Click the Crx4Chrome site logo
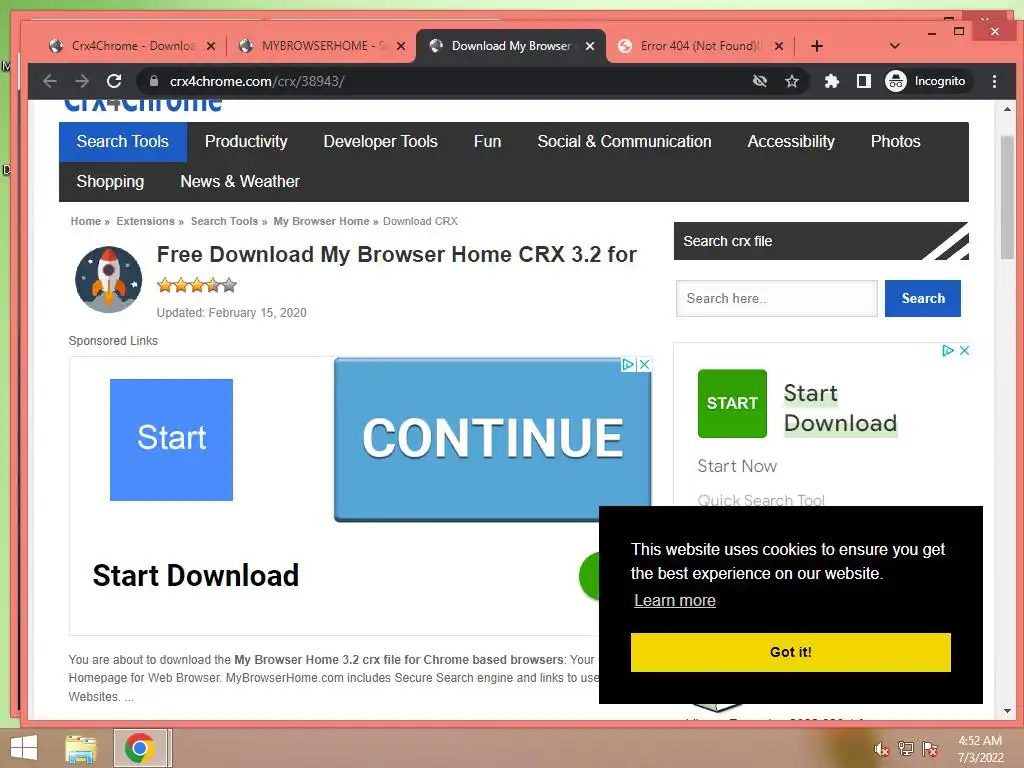 coord(143,104)
